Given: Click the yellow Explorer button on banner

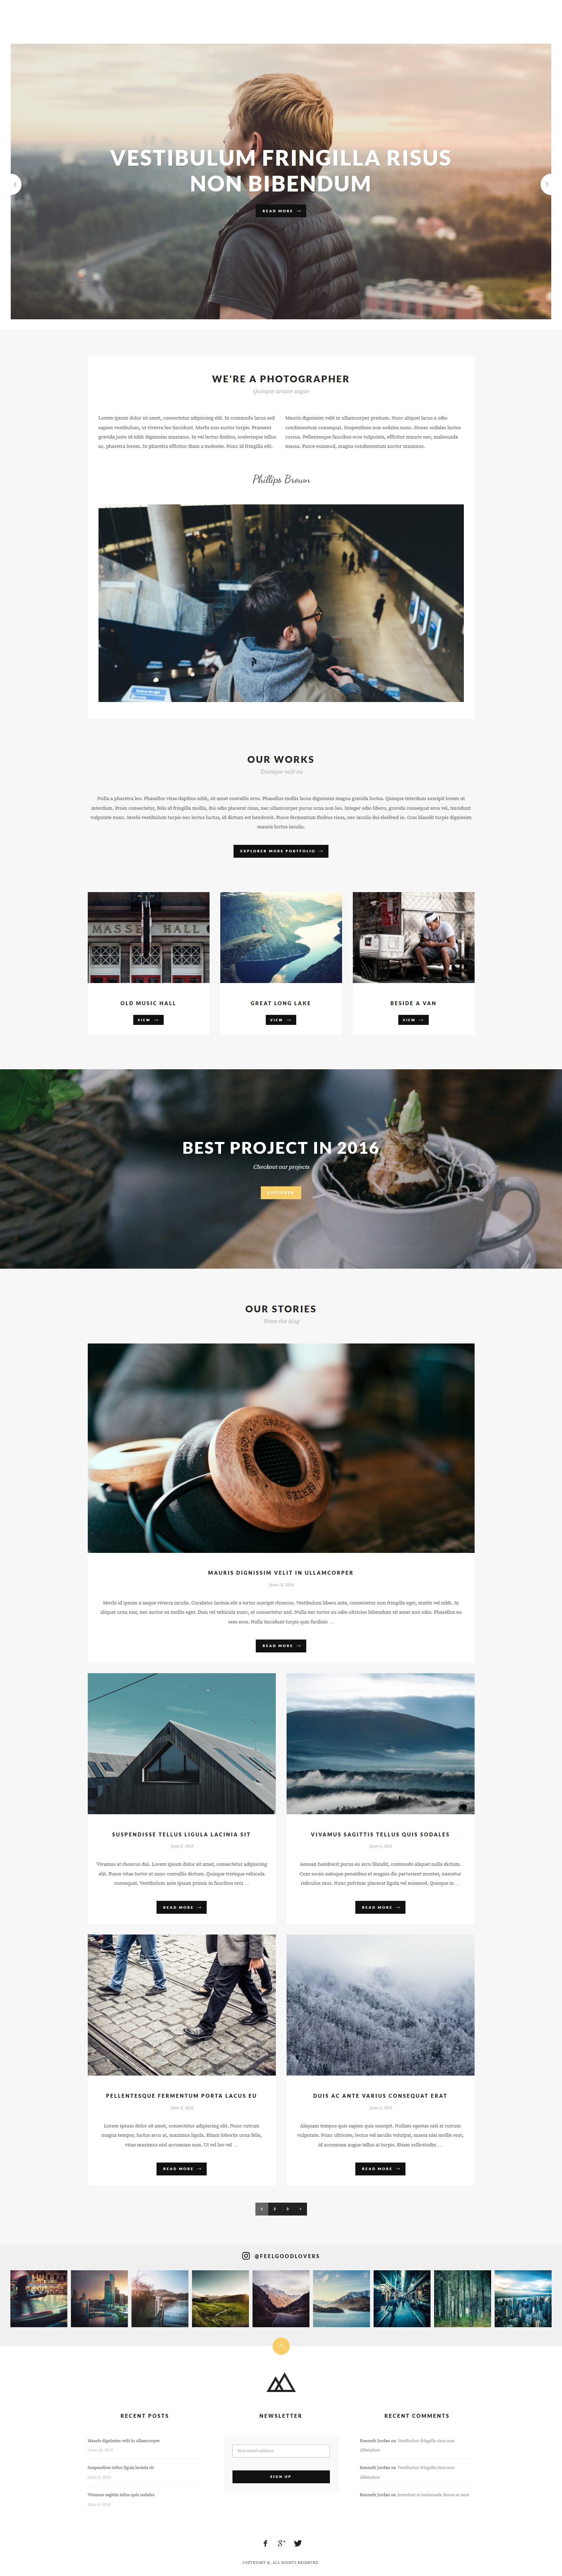Looking at the screenshot, I should 281,1192.
